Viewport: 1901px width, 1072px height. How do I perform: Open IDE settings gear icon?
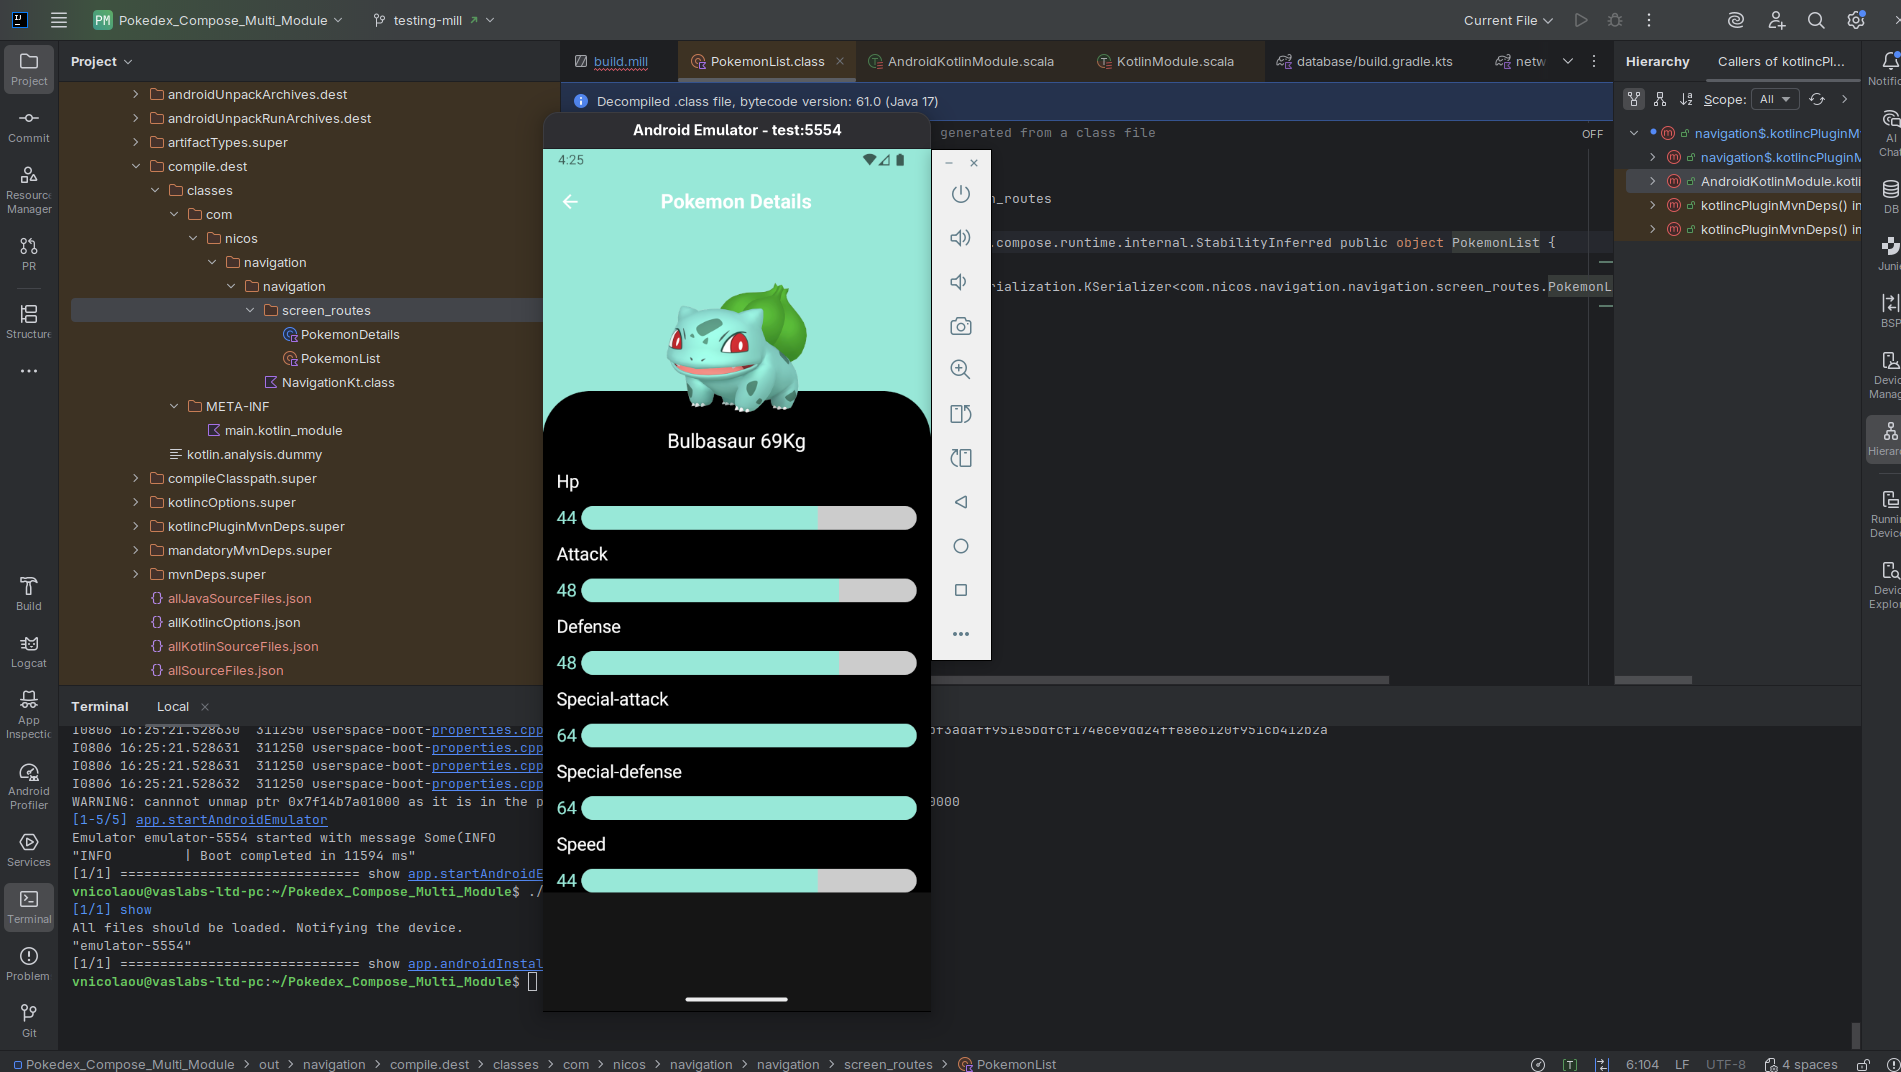(x=1856, y=20)
